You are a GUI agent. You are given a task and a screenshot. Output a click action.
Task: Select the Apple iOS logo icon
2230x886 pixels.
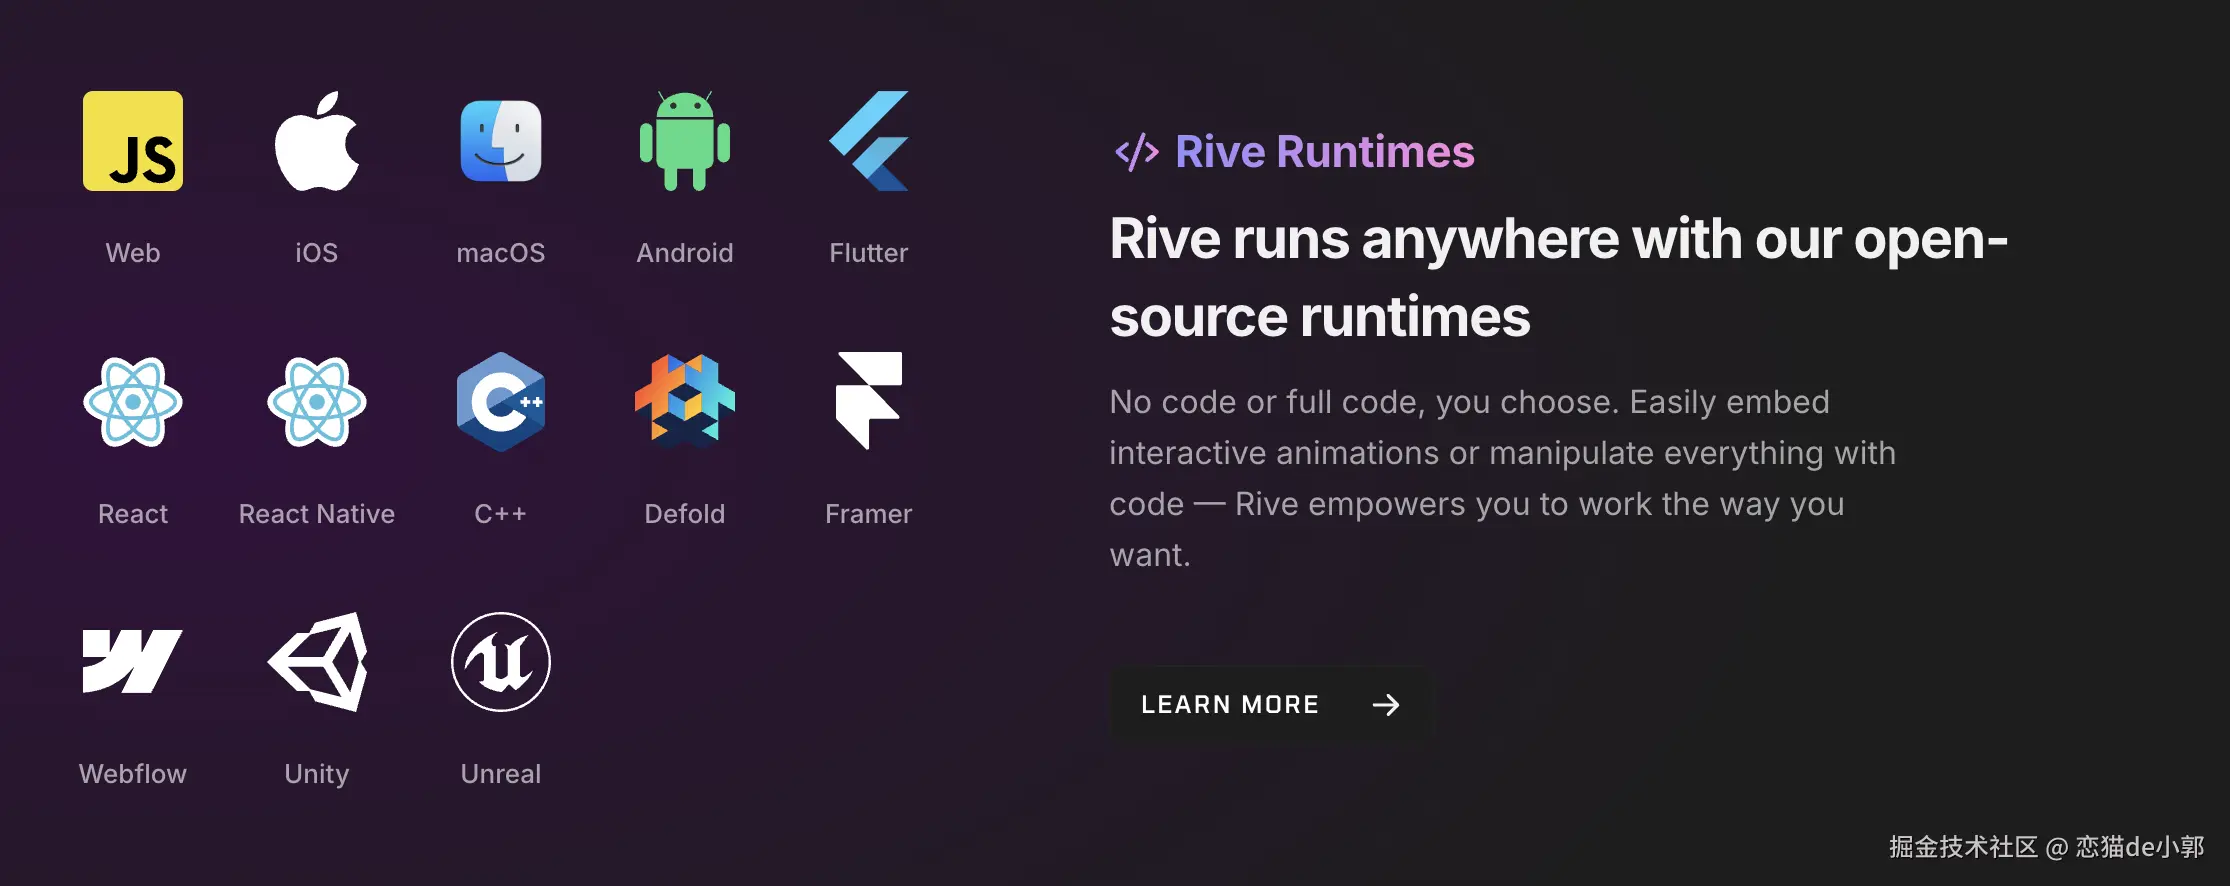pyautogui.click(x=317, y=141)
